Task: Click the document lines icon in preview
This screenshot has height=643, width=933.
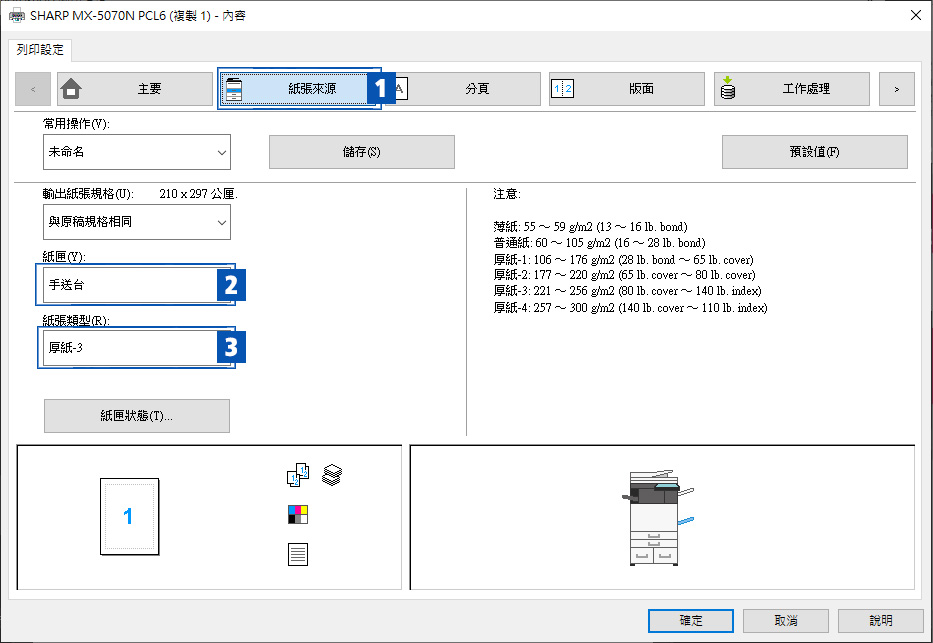Action: click(x=298, y=554)
